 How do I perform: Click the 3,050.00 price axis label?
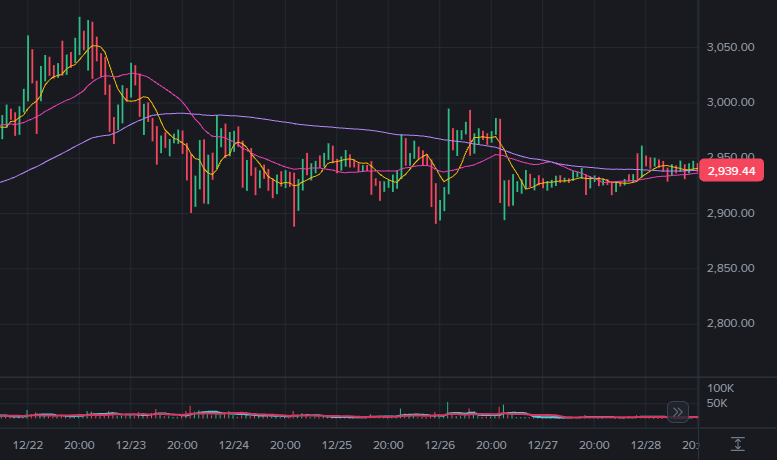click(x=728, y=47)
